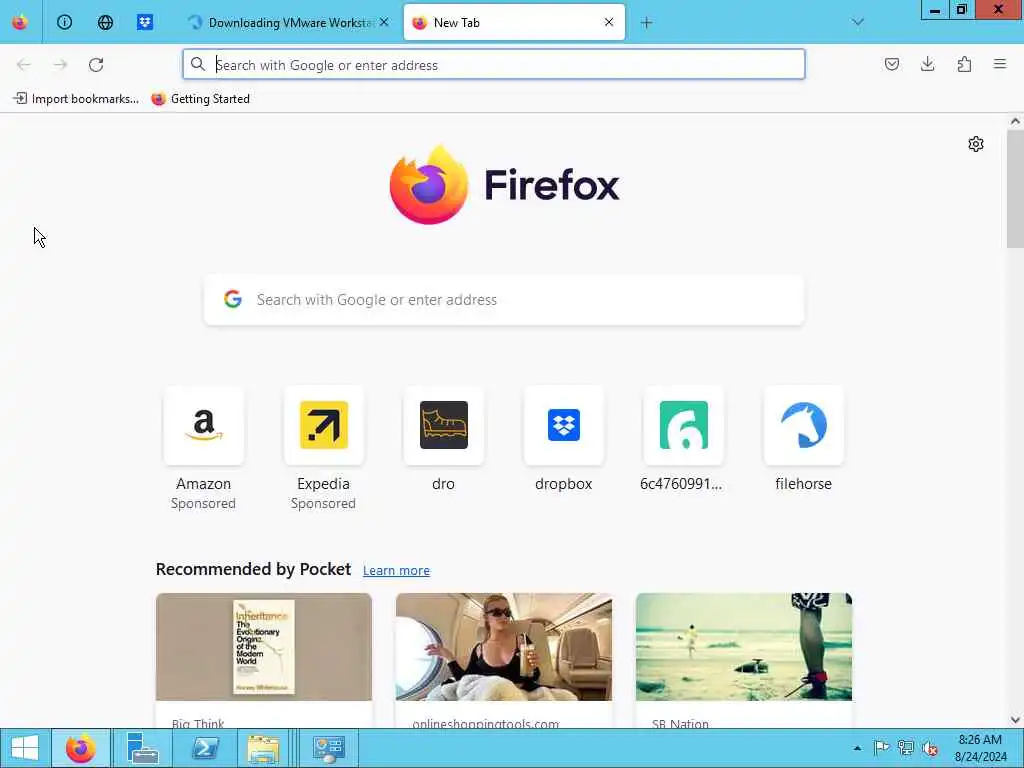Click the page search box

tap(504, 300)
